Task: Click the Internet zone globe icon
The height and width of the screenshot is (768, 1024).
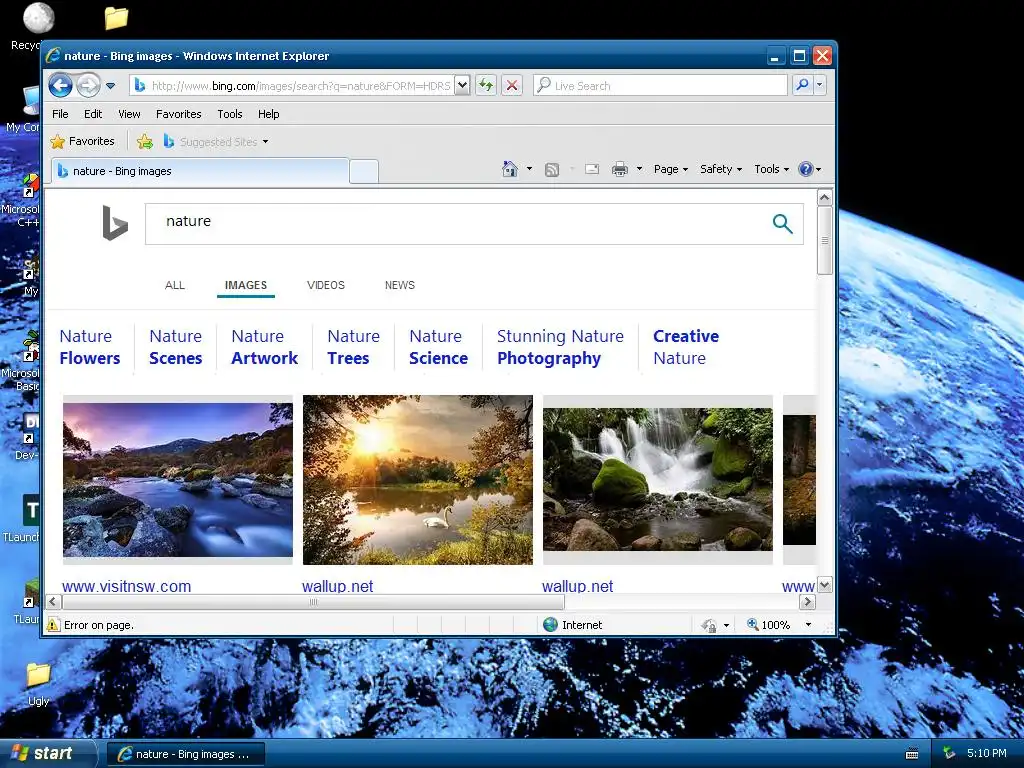Action: (x=551, y=624)
